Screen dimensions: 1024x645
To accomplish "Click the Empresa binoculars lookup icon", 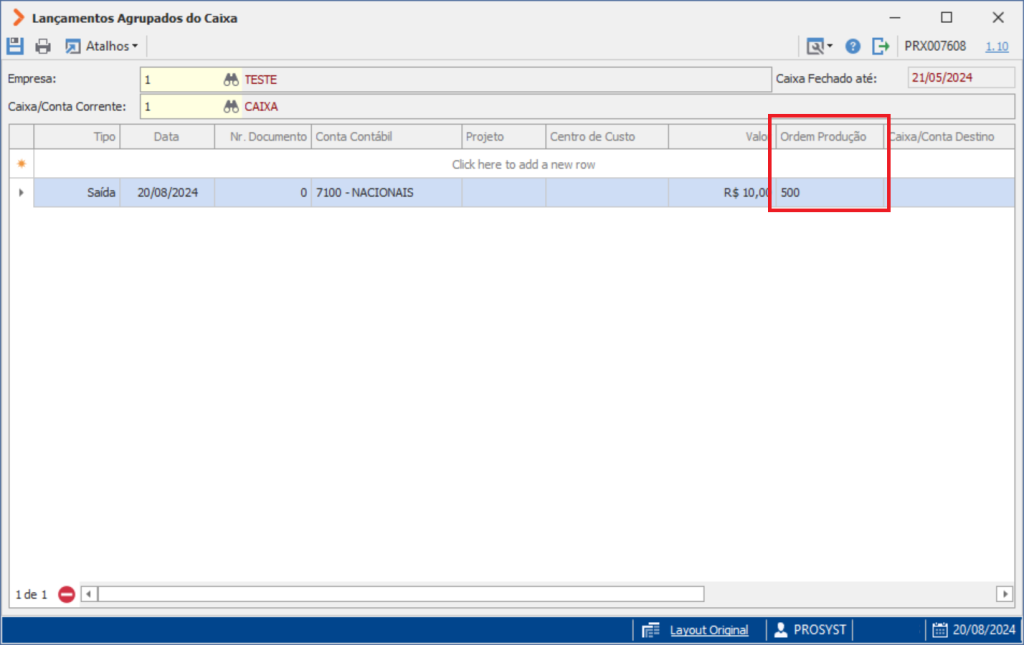I will coord(231,80).
